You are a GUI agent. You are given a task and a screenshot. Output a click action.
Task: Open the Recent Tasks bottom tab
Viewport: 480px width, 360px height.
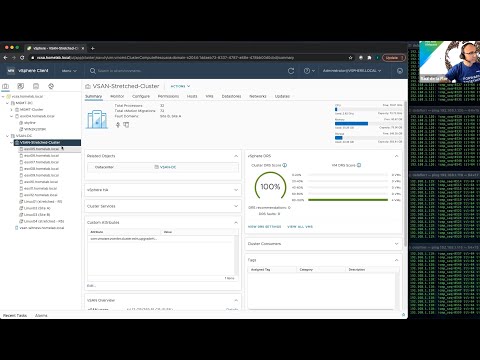point(15,315)
